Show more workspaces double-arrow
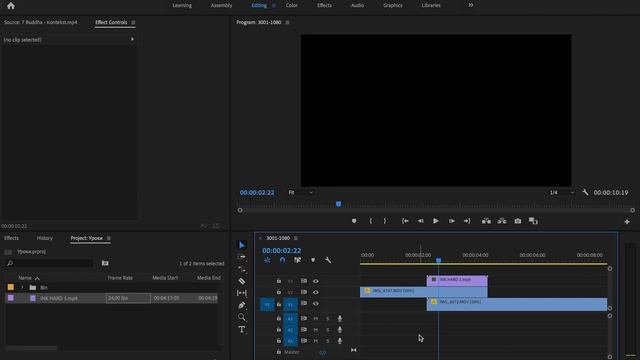The height and width of the screenshot is (360, 640). tap(471, 5)
